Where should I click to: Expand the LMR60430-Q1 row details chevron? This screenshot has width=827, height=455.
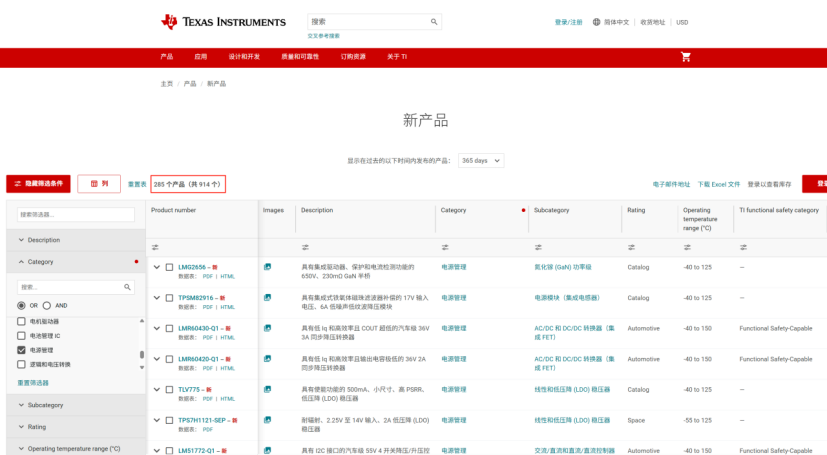(157, 328)
